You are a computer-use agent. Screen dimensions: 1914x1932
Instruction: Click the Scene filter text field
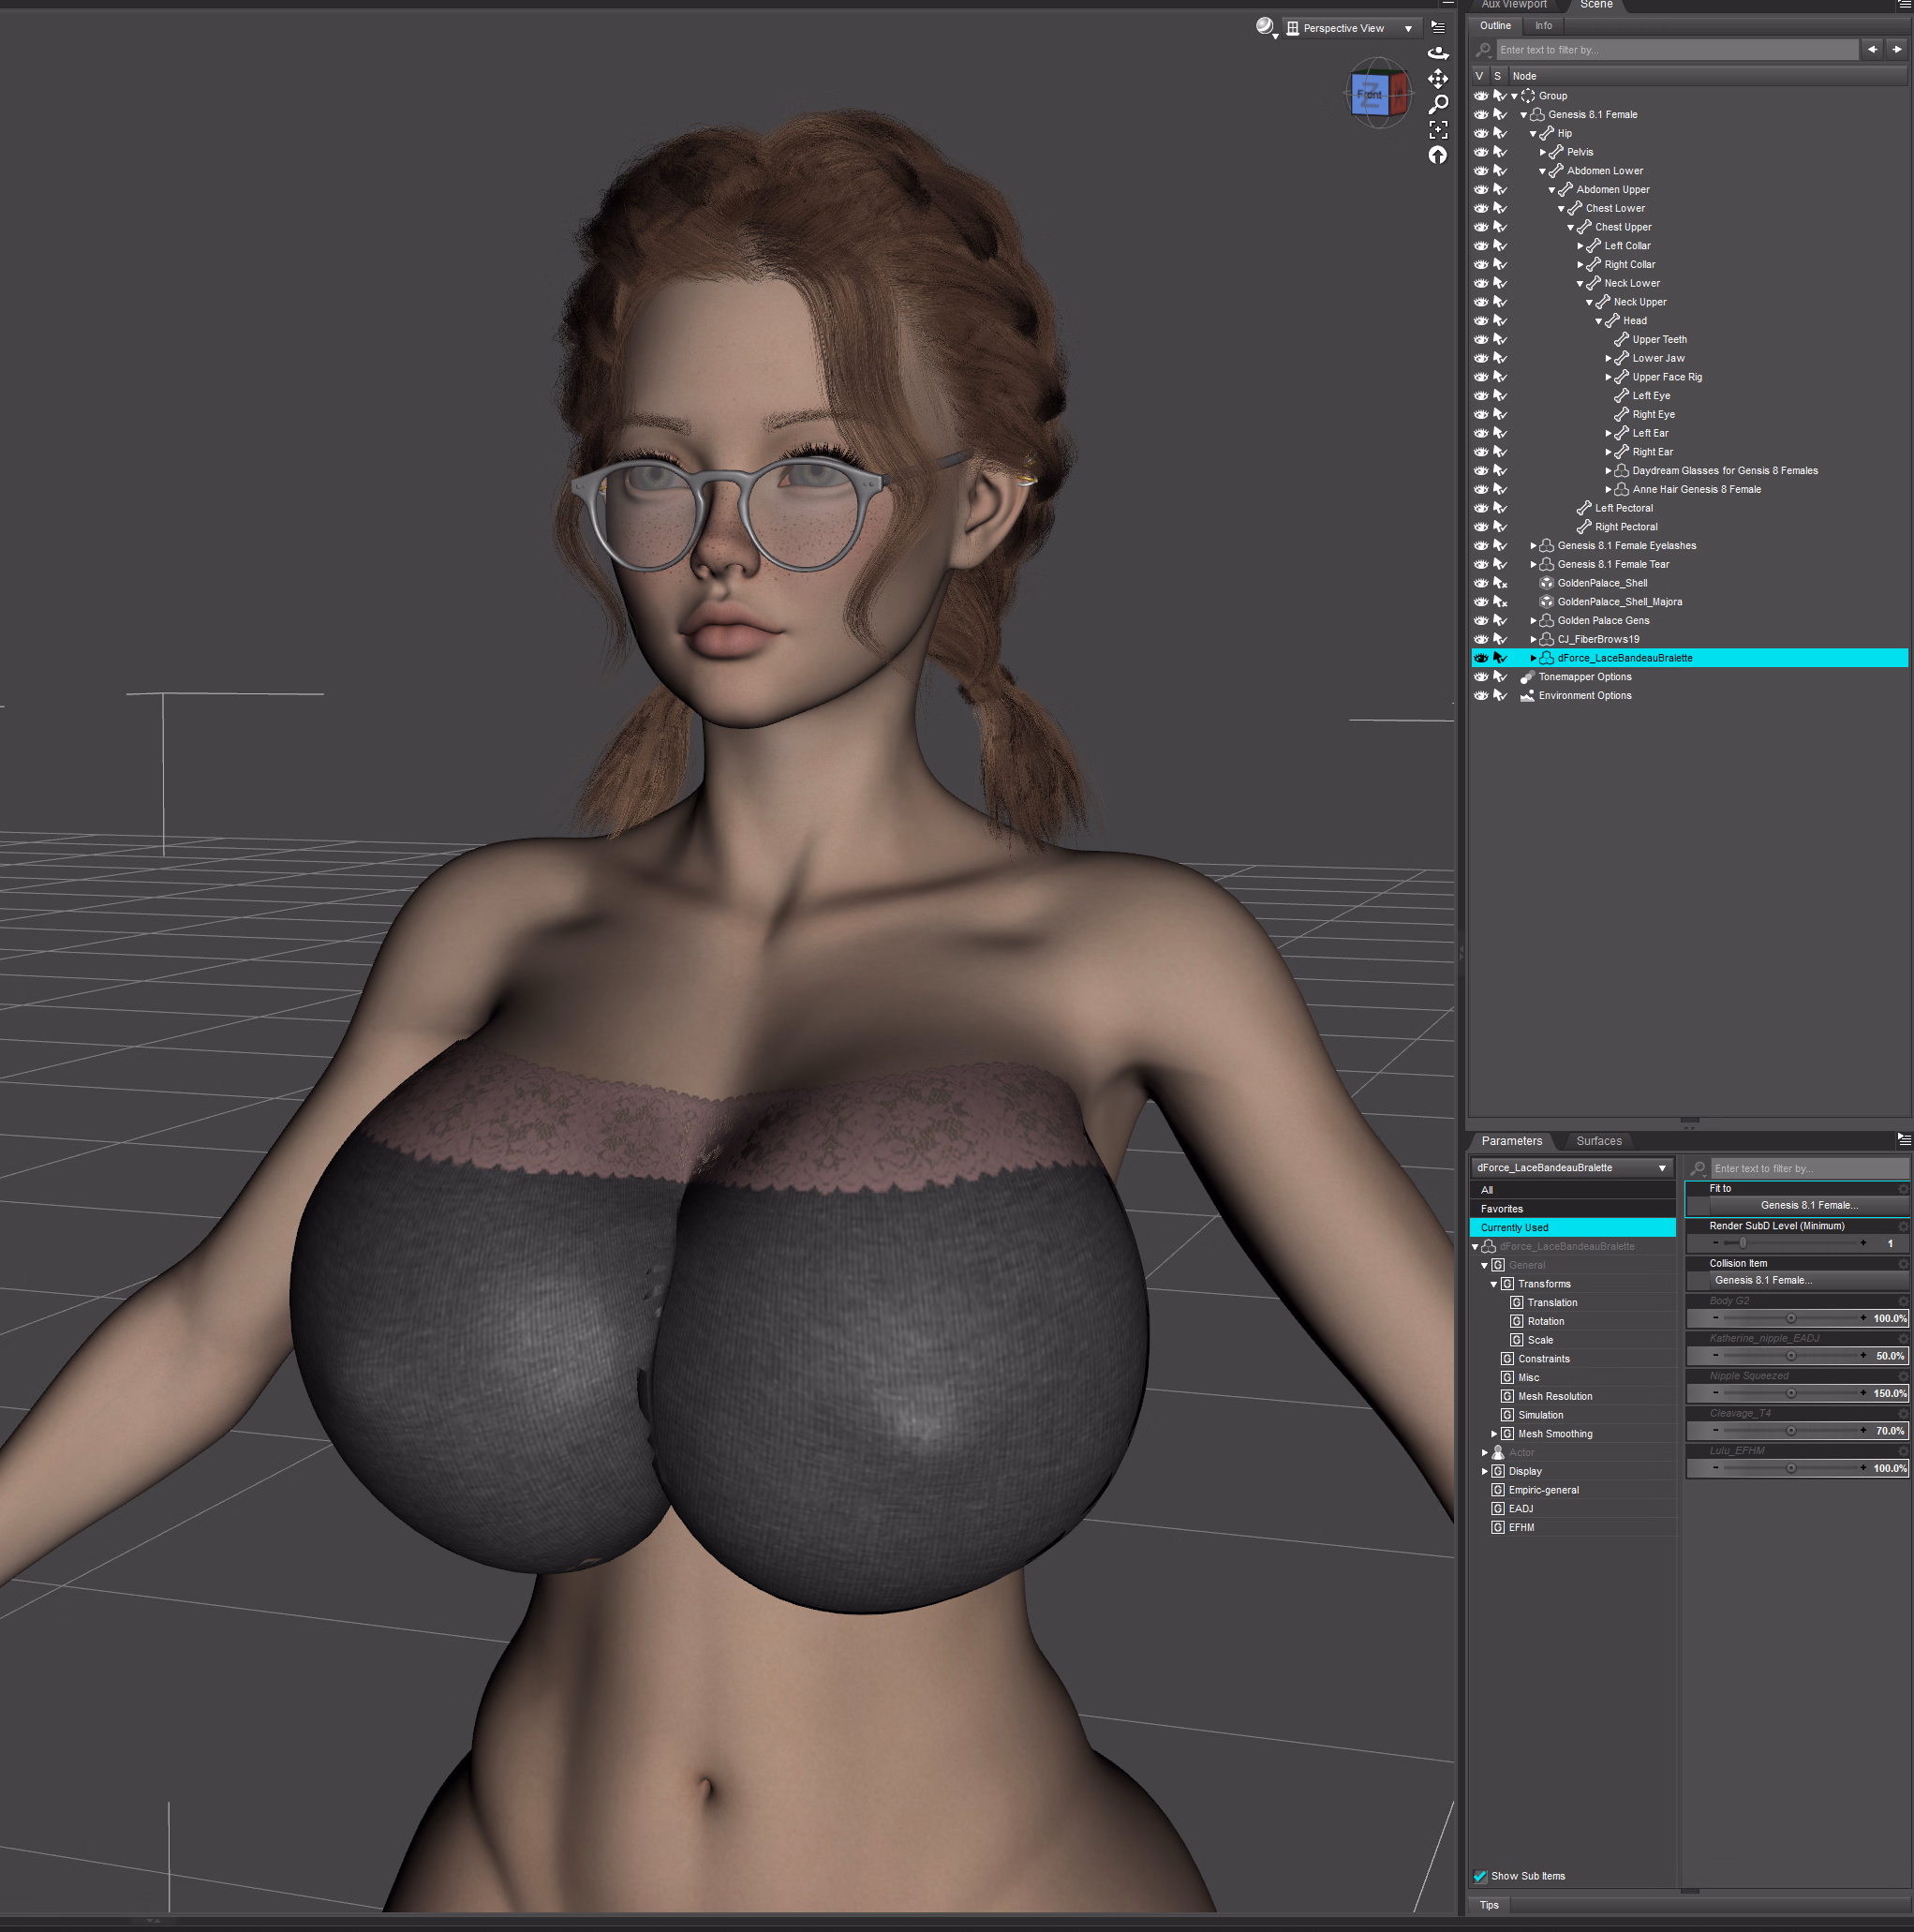click(1676, 50)
